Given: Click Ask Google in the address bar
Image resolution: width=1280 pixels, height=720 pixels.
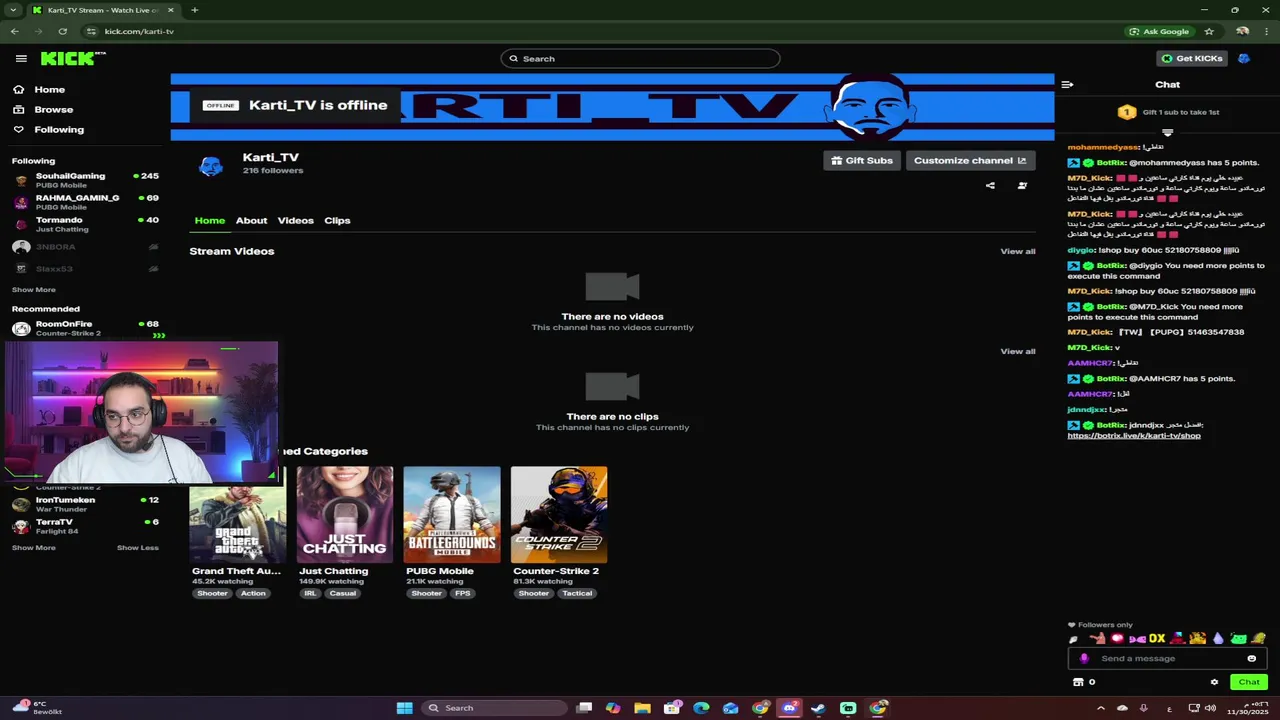Looking at the screenshot, I should click(1160, 32).
